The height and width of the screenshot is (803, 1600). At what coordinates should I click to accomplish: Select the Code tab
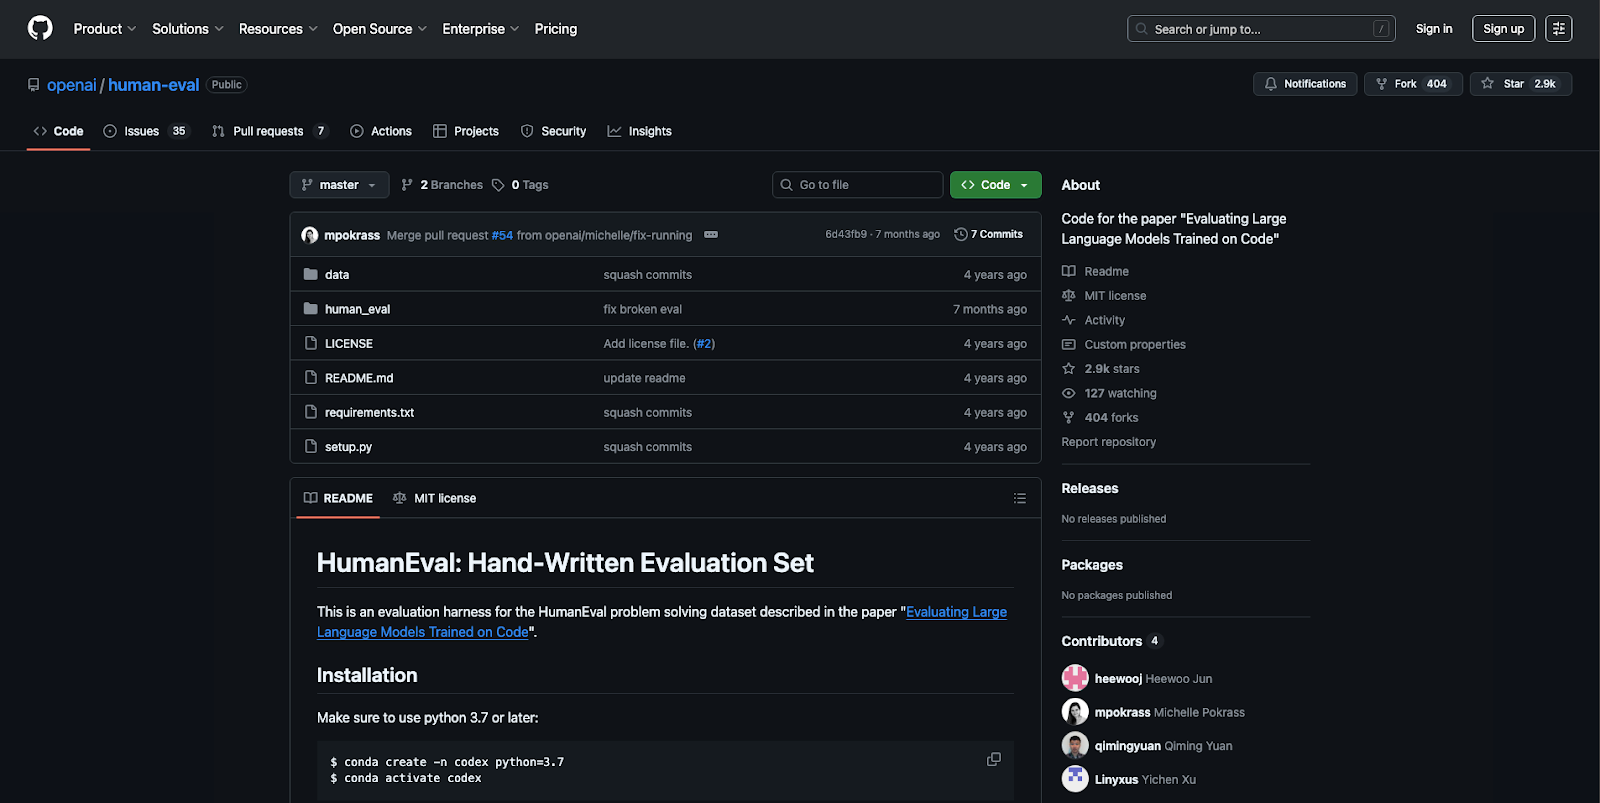[58, 131]
